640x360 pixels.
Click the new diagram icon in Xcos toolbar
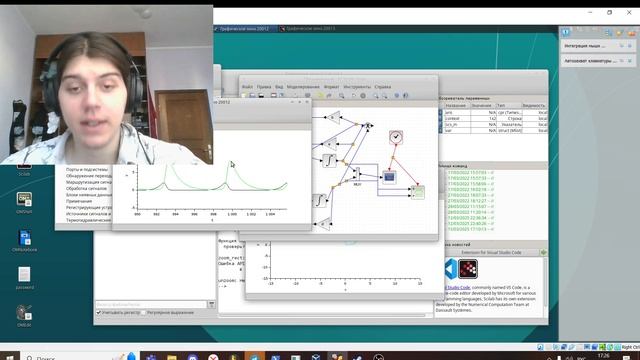[x=244, y=96]
